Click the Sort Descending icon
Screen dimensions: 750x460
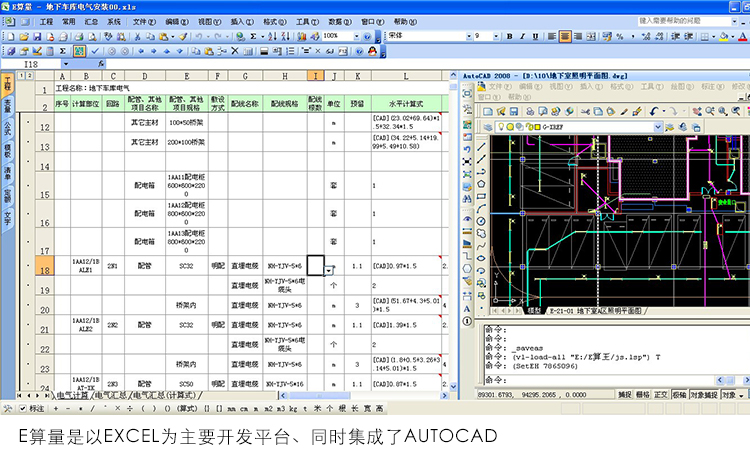[286, 36]
